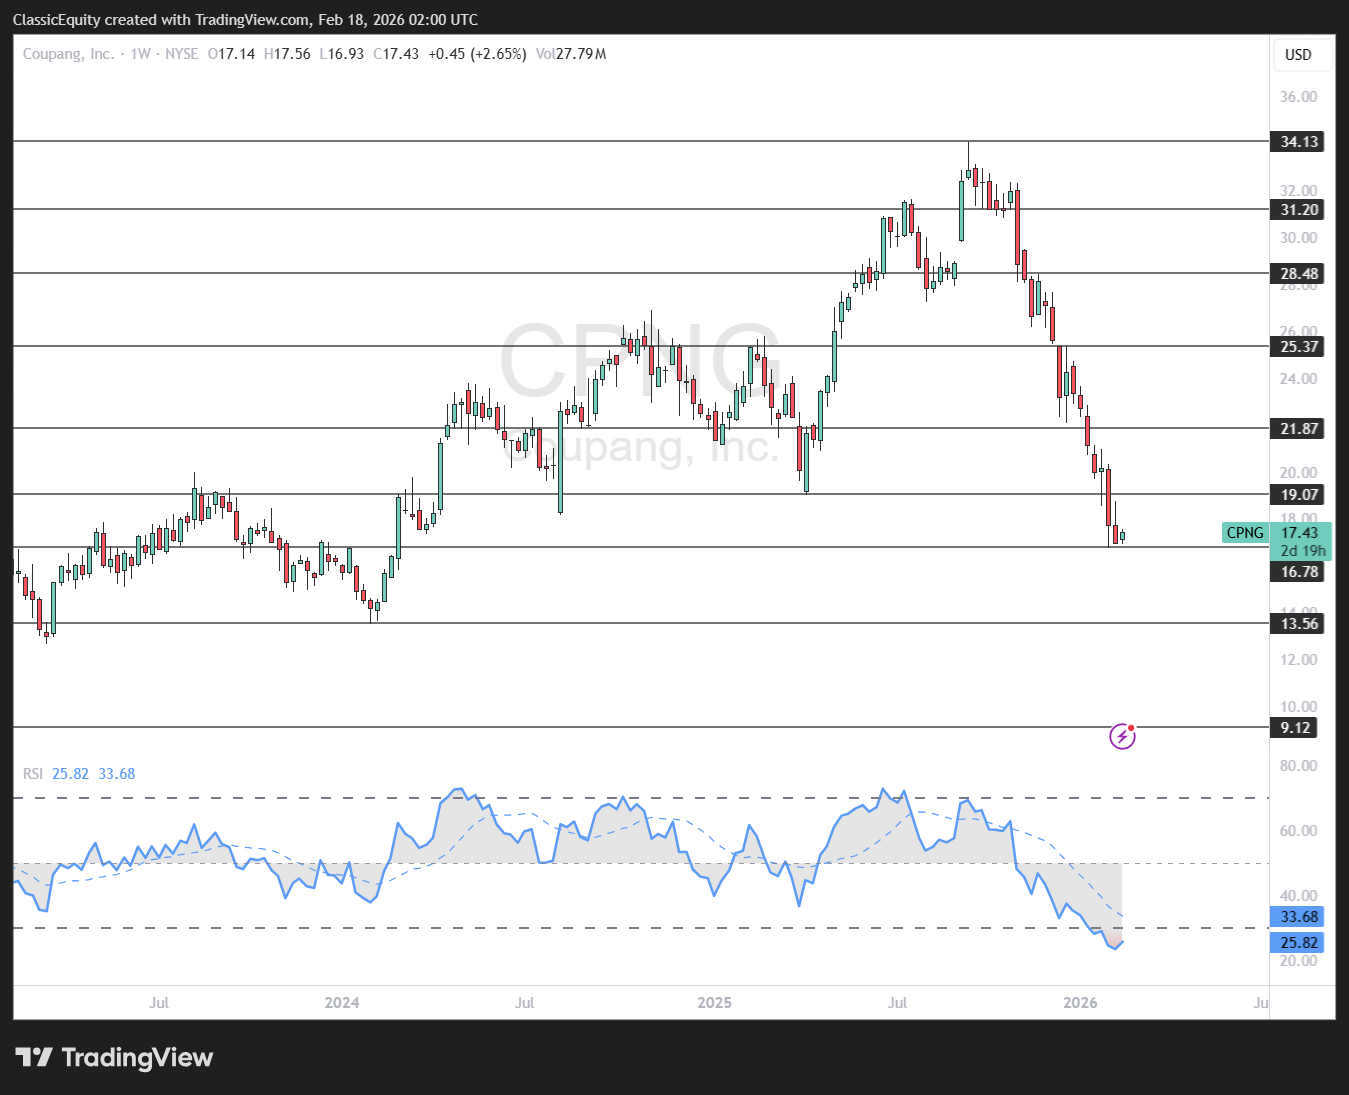Select the 13.56 price level label
Viewport: 1349px width, 1095px height.
pyautogui.click(x=1299, y=624)
